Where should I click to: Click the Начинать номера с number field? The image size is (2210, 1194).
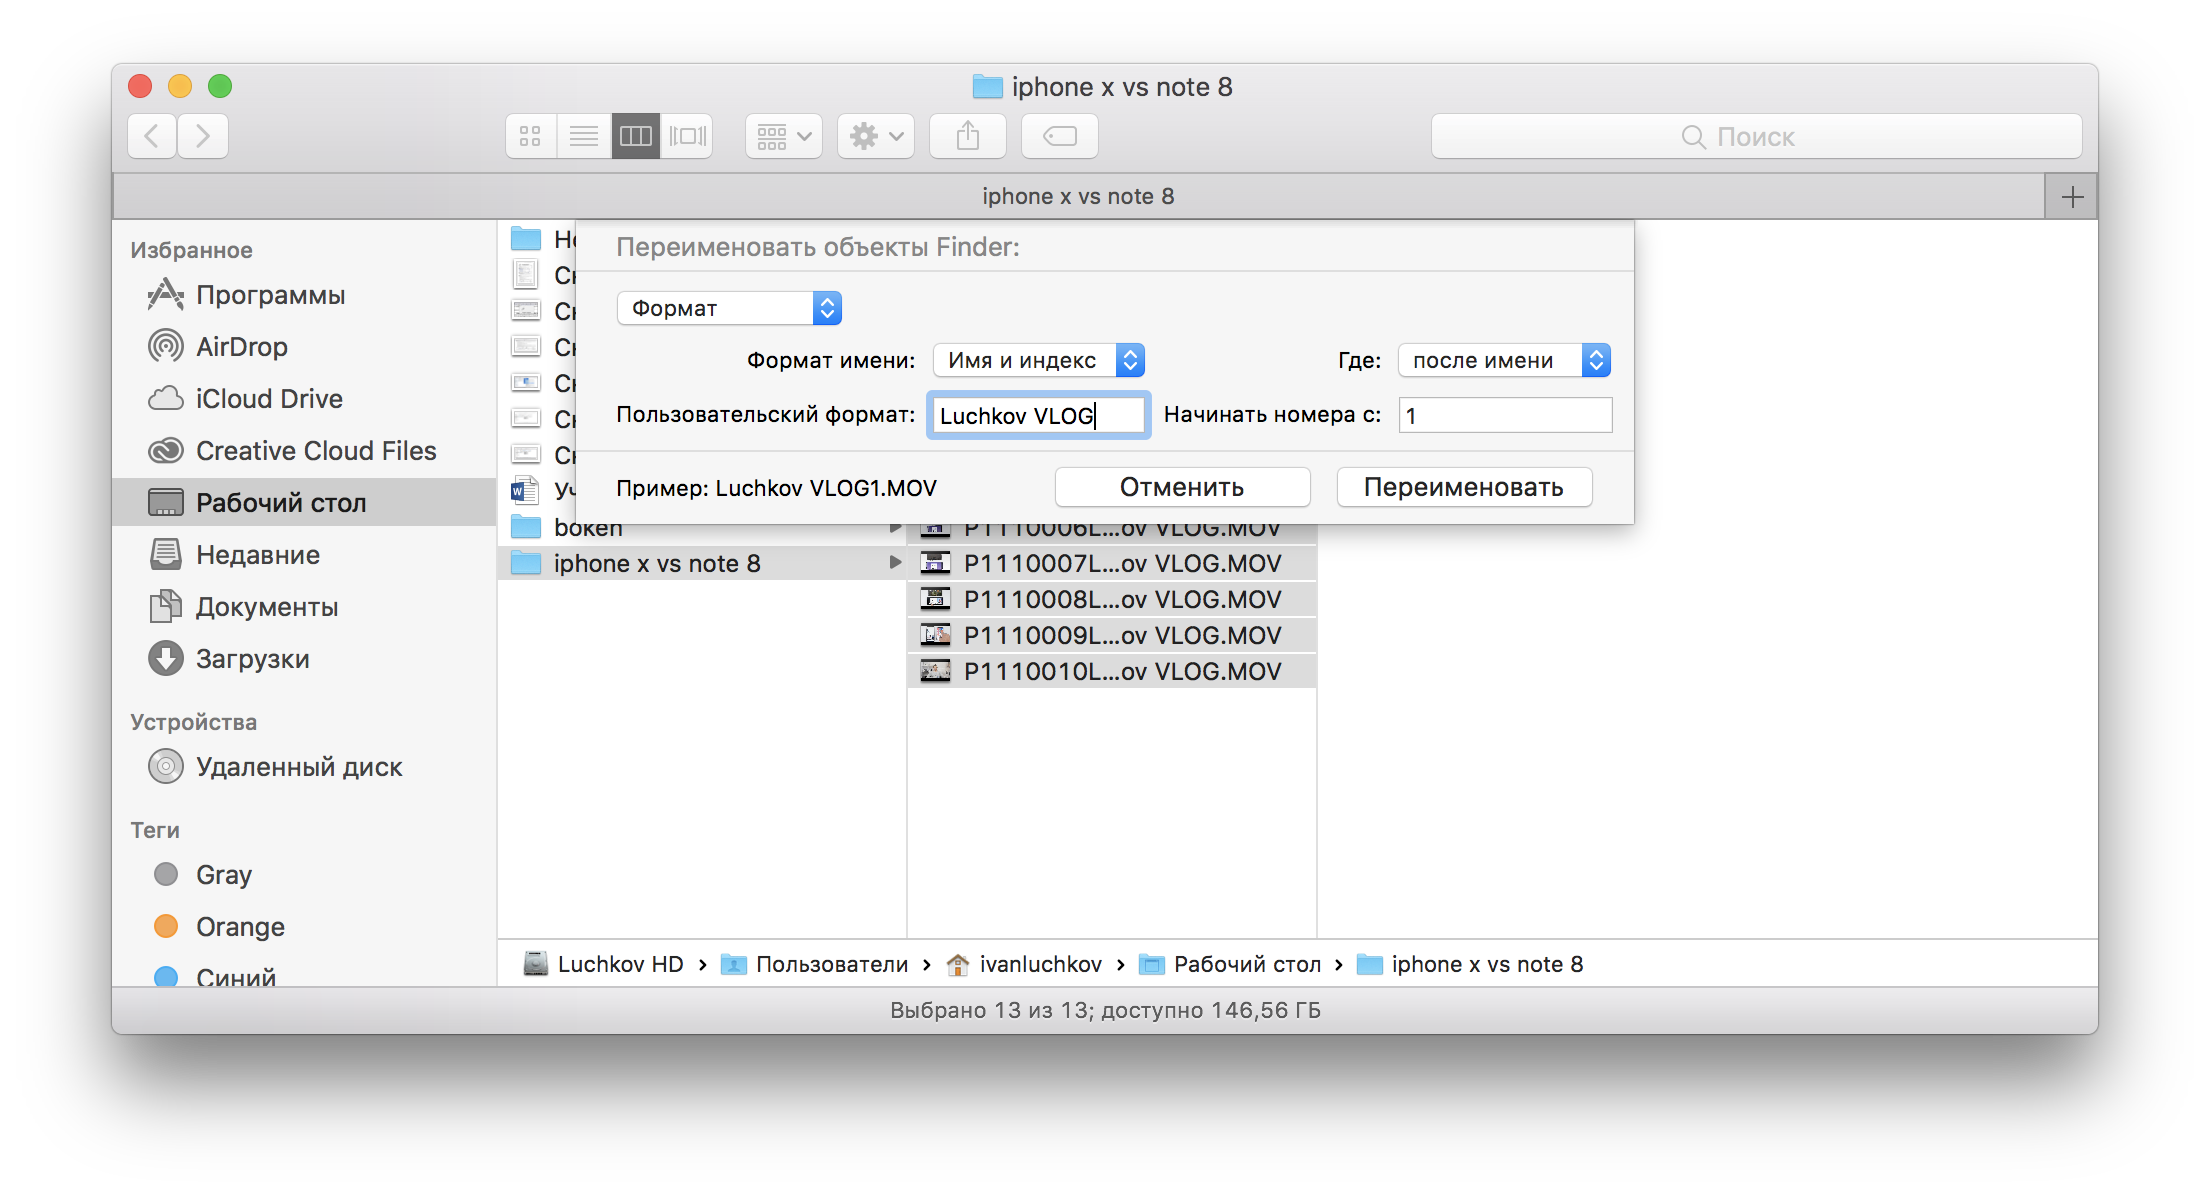[1505, 415]
